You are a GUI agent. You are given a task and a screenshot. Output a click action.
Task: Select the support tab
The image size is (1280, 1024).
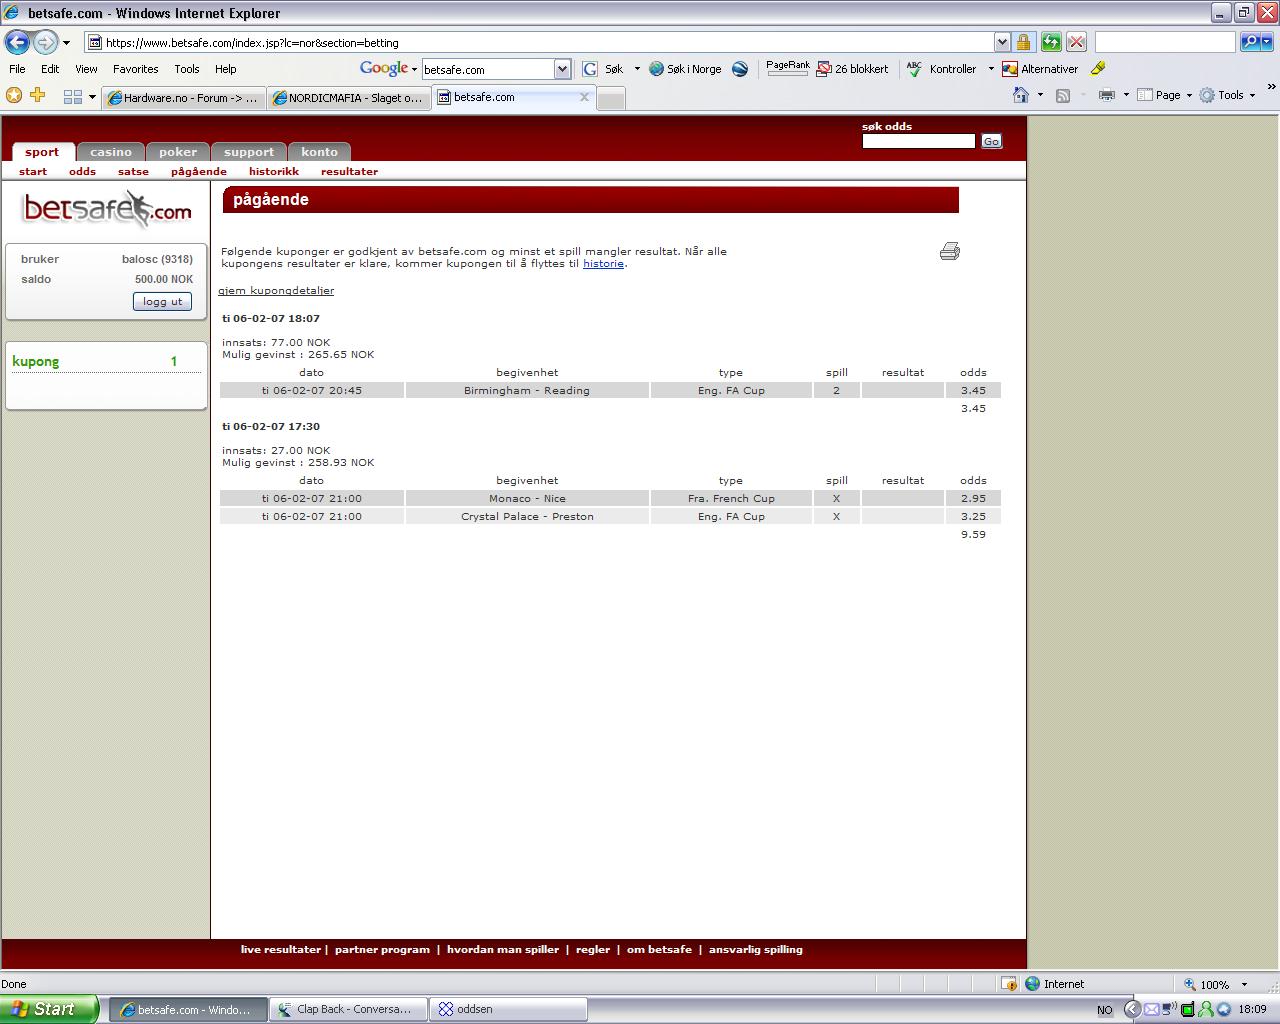click(249, 152)
